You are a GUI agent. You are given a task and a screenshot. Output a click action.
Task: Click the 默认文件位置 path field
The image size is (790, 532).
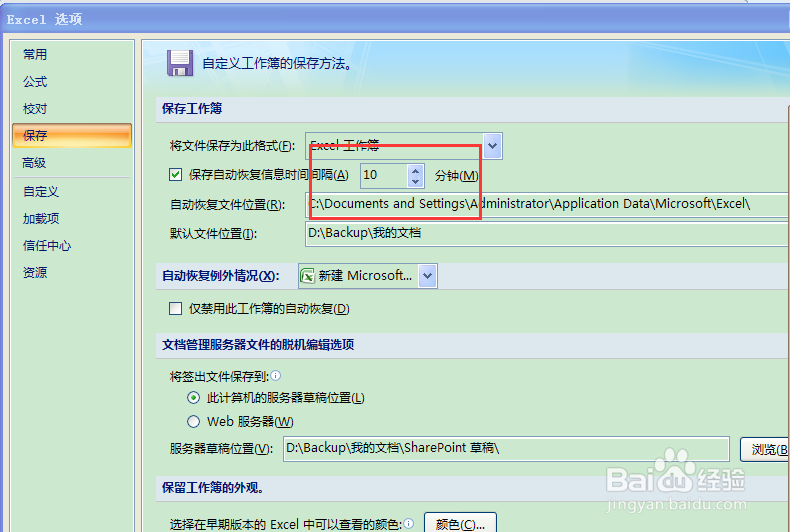point(546,234)
